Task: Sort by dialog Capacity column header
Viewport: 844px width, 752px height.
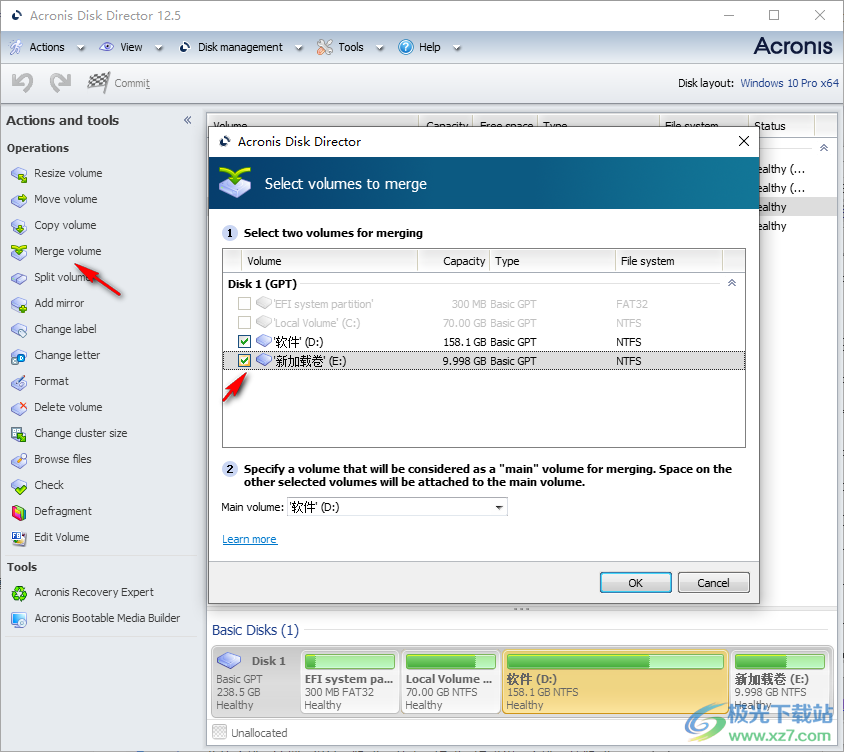Action: (x=454, y=261)
